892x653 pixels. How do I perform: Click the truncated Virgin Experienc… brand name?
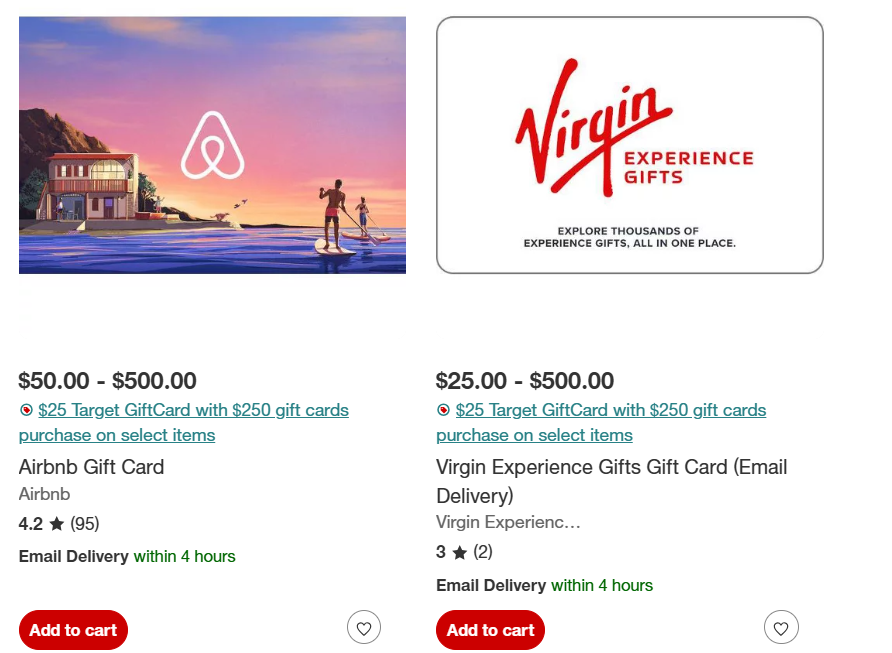pos(508,522)
